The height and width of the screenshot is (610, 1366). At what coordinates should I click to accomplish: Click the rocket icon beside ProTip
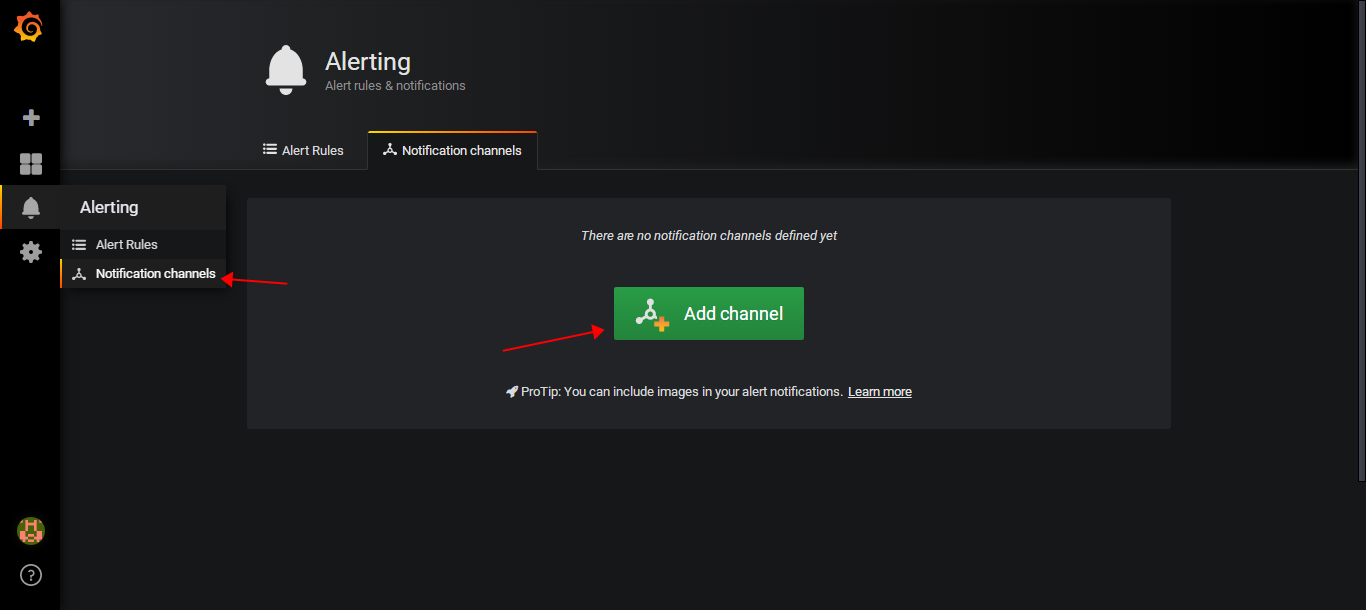[512, 392]
